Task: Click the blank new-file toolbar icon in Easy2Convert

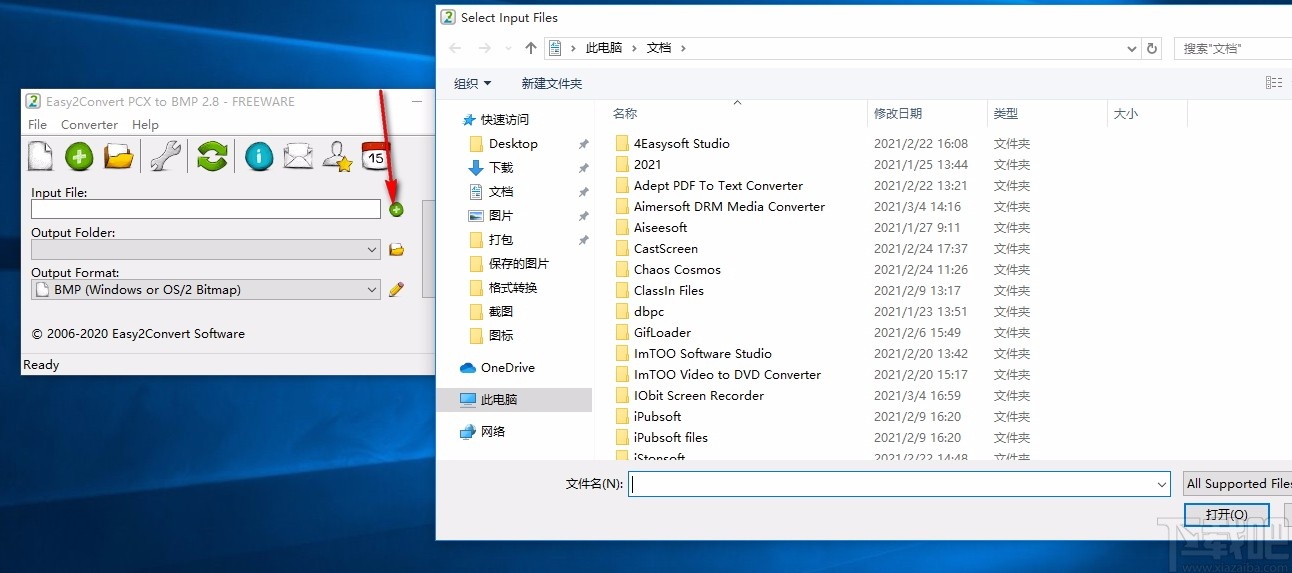Action: [x=40, y=156]
